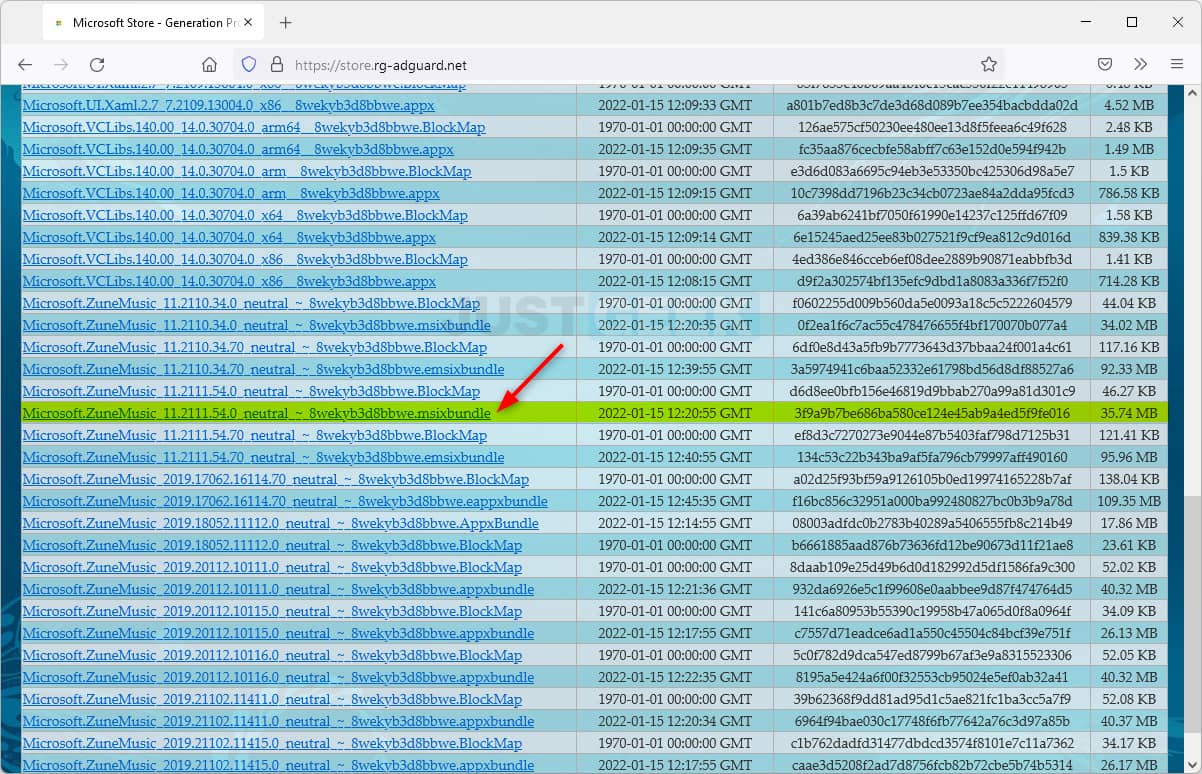Reload the page with the refresh icon
This screenshot has height=774, width=1202.
(97, 65)
